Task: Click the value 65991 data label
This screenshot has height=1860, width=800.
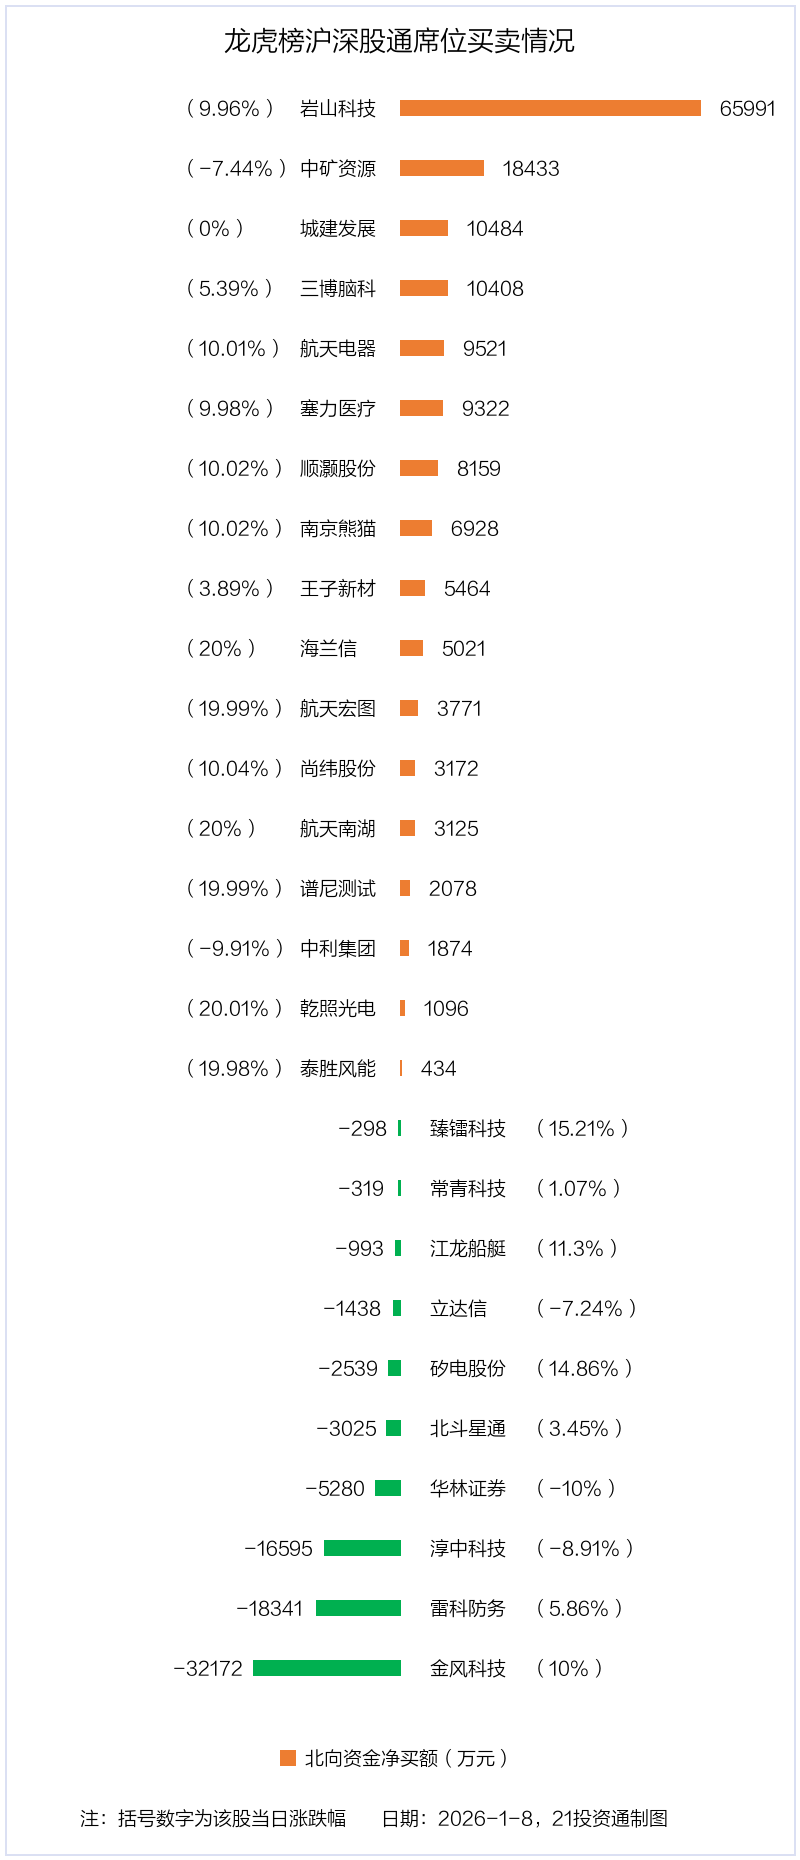Action: point(747,108)
